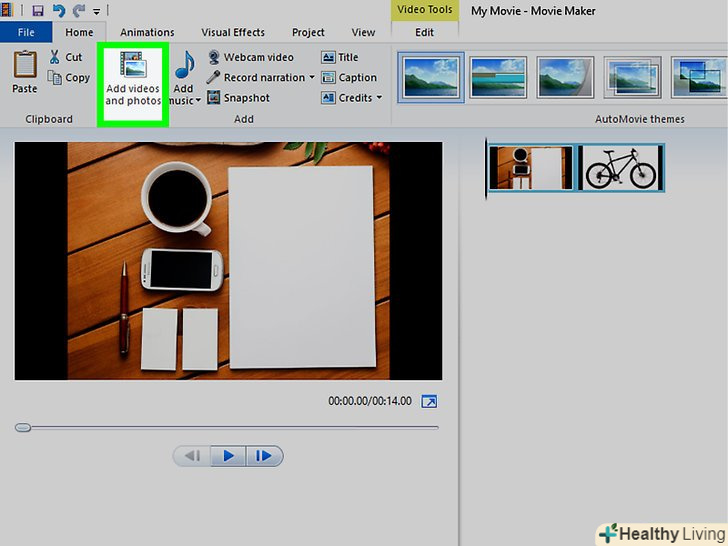This screenshot has width=728, height=546.
Task: Insert a Caption on the clip
Action: (348, 78)
